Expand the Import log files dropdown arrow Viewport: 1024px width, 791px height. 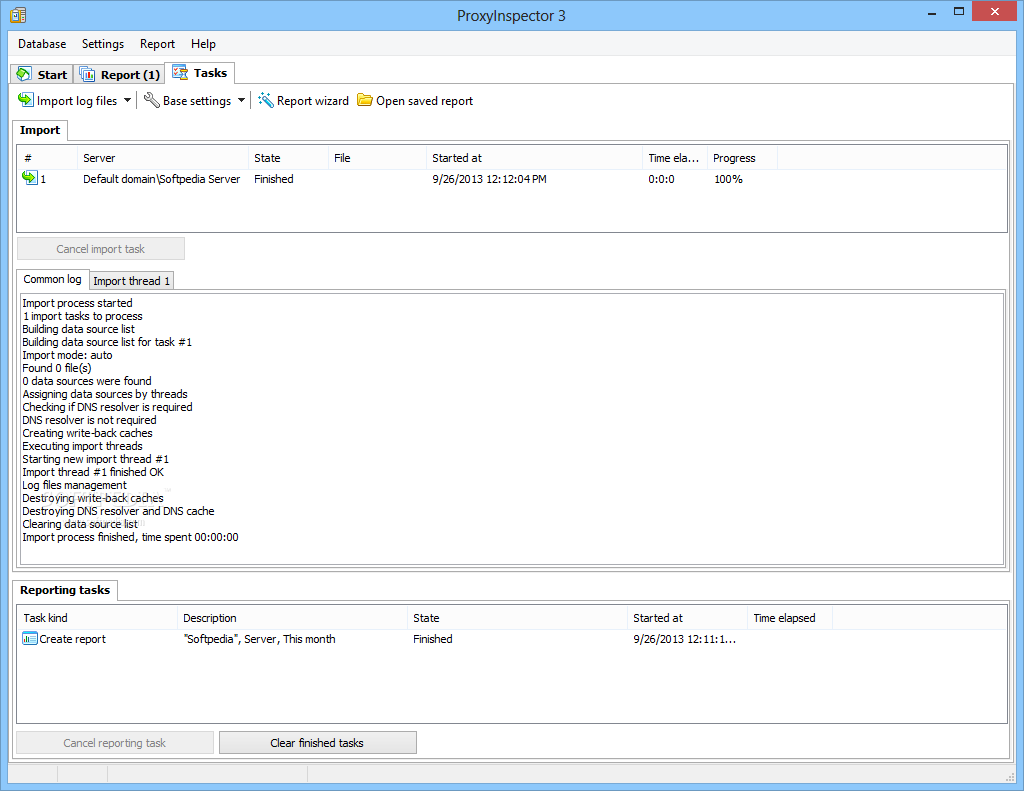(x=127, y=101)
